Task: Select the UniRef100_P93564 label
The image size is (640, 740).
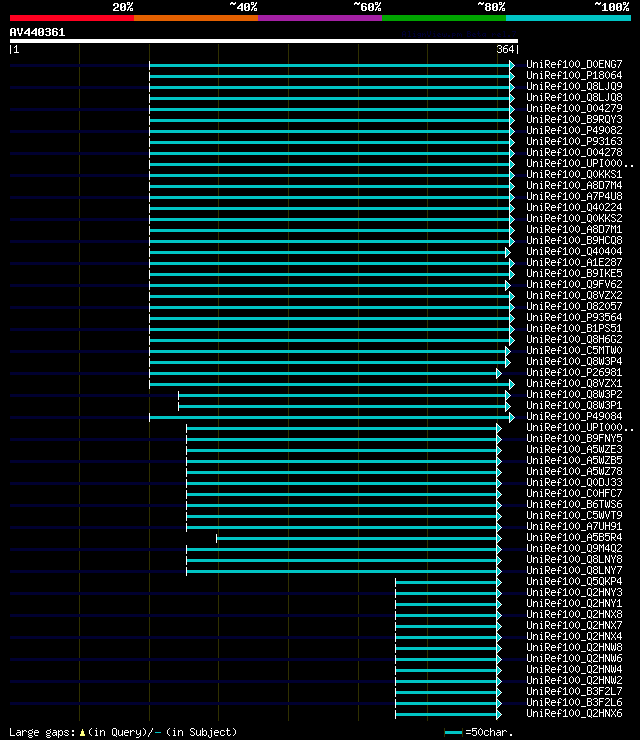Action: [x=574, y=317]
